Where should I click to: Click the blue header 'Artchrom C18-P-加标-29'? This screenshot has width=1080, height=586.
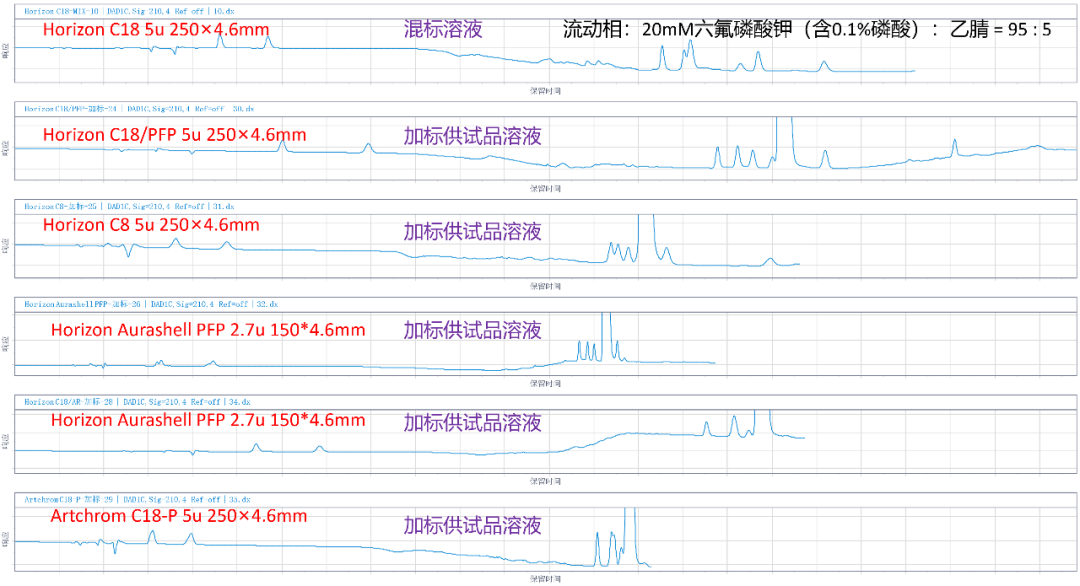click(x=137, y=500)
